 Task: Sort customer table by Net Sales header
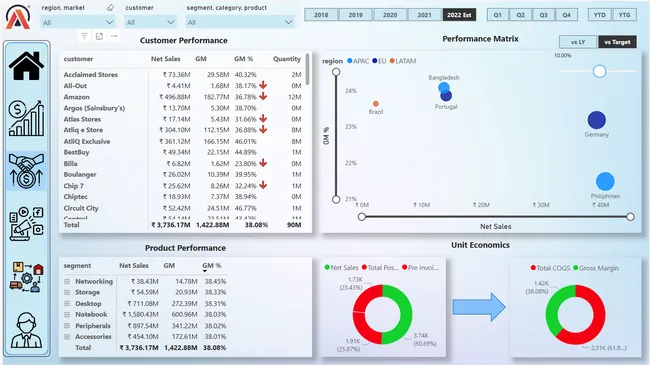tap(165, 59)
